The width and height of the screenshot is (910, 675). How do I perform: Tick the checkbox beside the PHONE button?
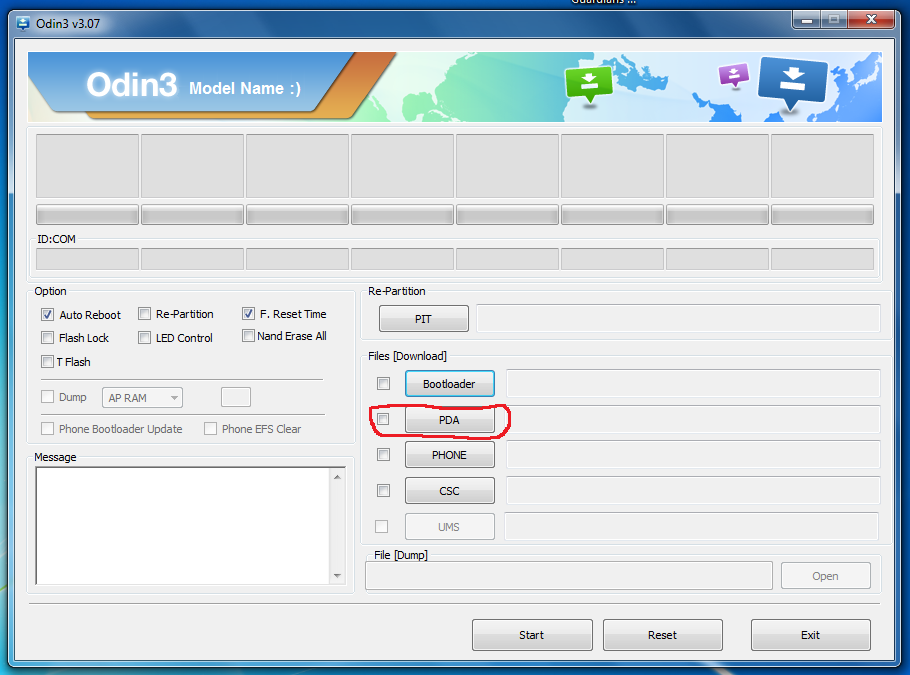coord(384,454)
